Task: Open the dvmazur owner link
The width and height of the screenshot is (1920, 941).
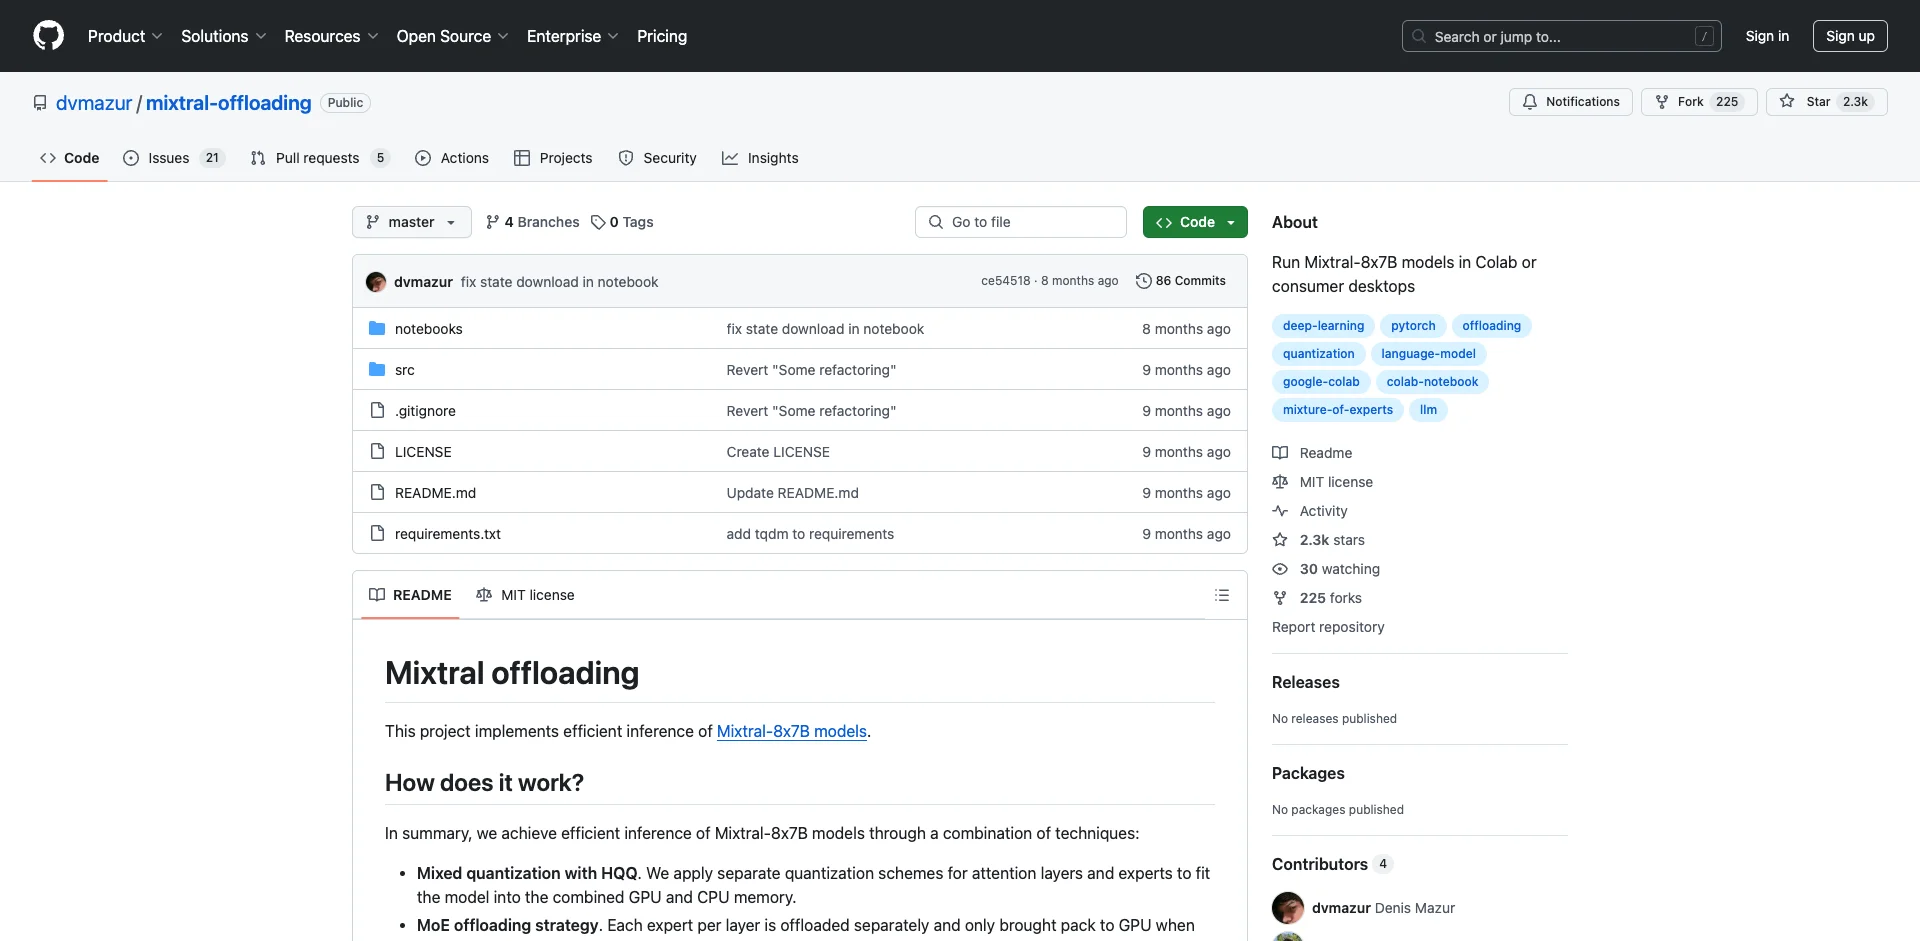Action: point(94,103)
